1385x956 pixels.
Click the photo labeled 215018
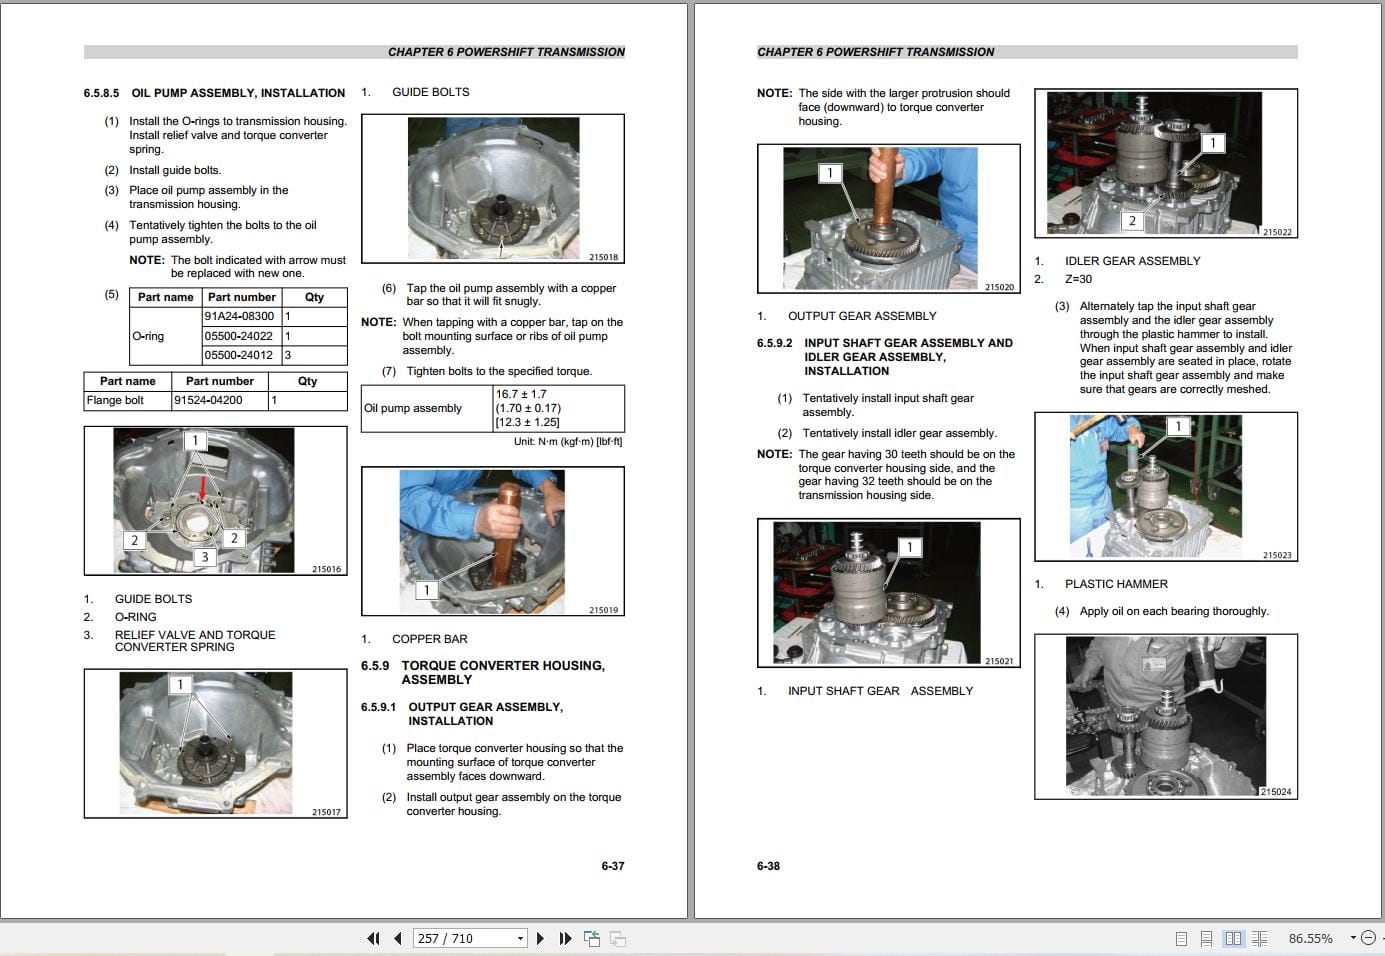coord(493,188)
